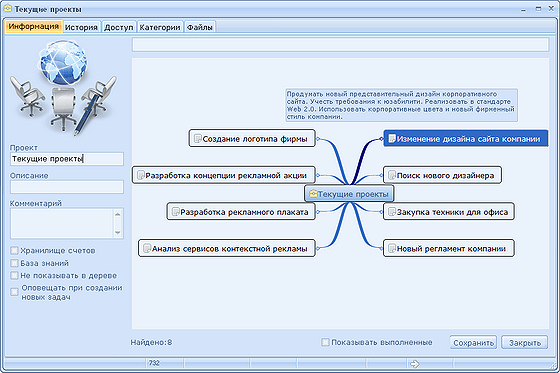Image resolution: width=560 pixels, height=373 pixels.
Task: Click the Проект name input field
Action: (67, 159)
